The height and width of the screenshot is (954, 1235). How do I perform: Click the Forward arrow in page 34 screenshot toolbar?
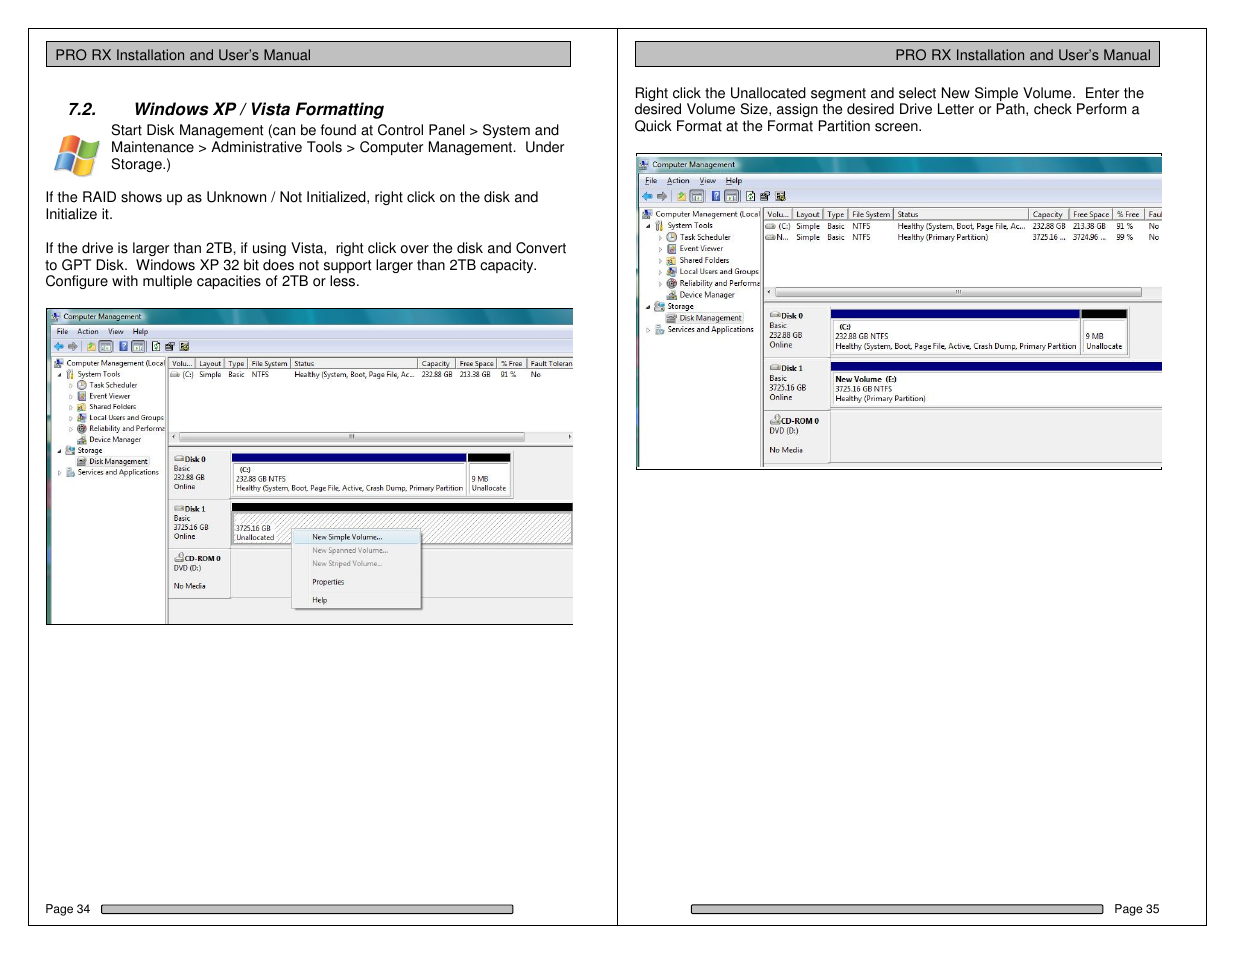coord(72,347)
